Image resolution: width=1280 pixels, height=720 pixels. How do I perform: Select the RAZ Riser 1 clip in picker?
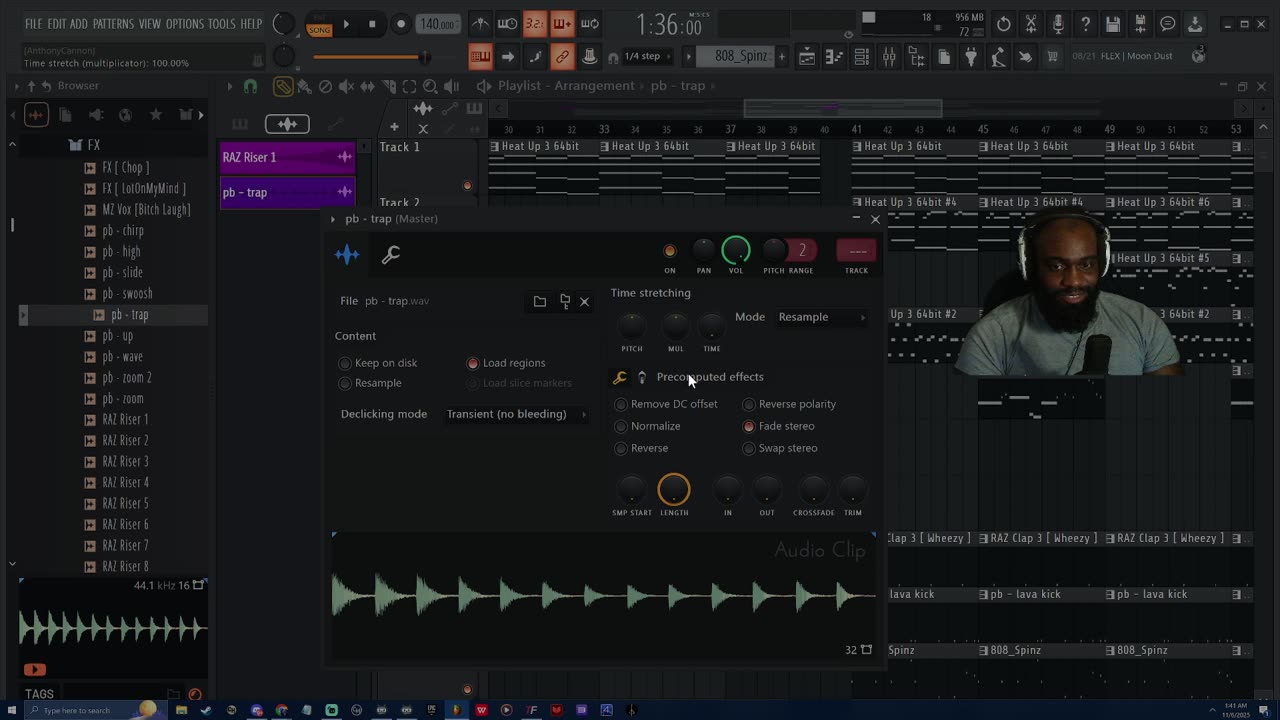[288, 157]
